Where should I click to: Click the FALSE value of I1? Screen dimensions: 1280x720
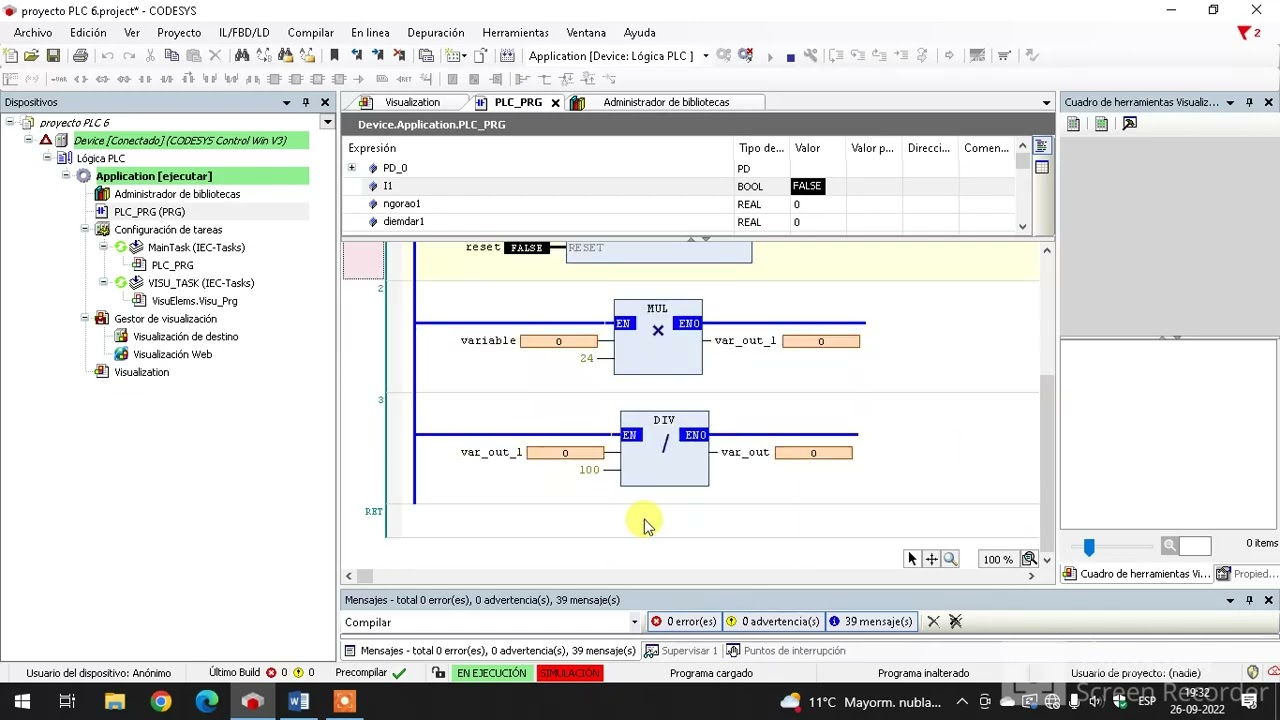point(807,186)
